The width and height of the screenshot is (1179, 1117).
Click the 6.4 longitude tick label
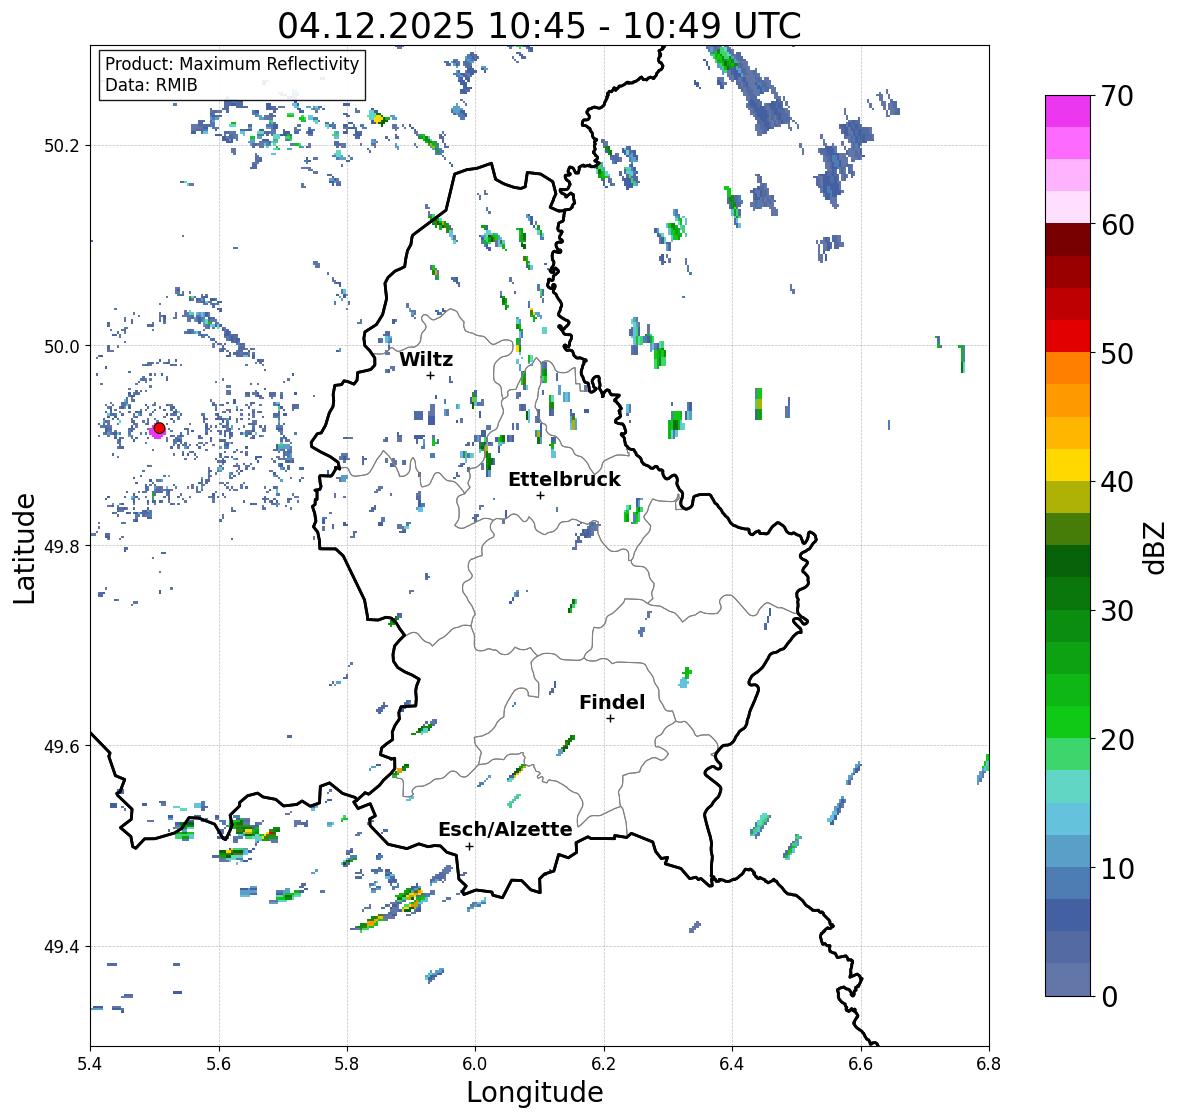pyautogui.click(x=732, y=1064)
